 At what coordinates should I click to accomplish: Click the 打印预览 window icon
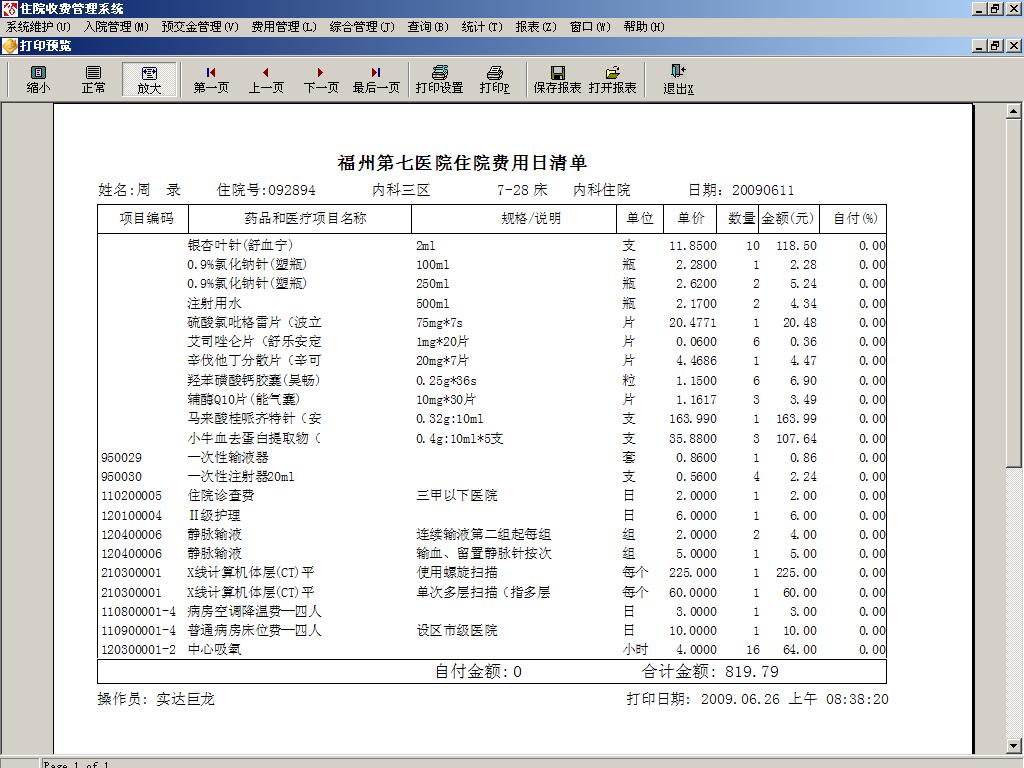9,46
